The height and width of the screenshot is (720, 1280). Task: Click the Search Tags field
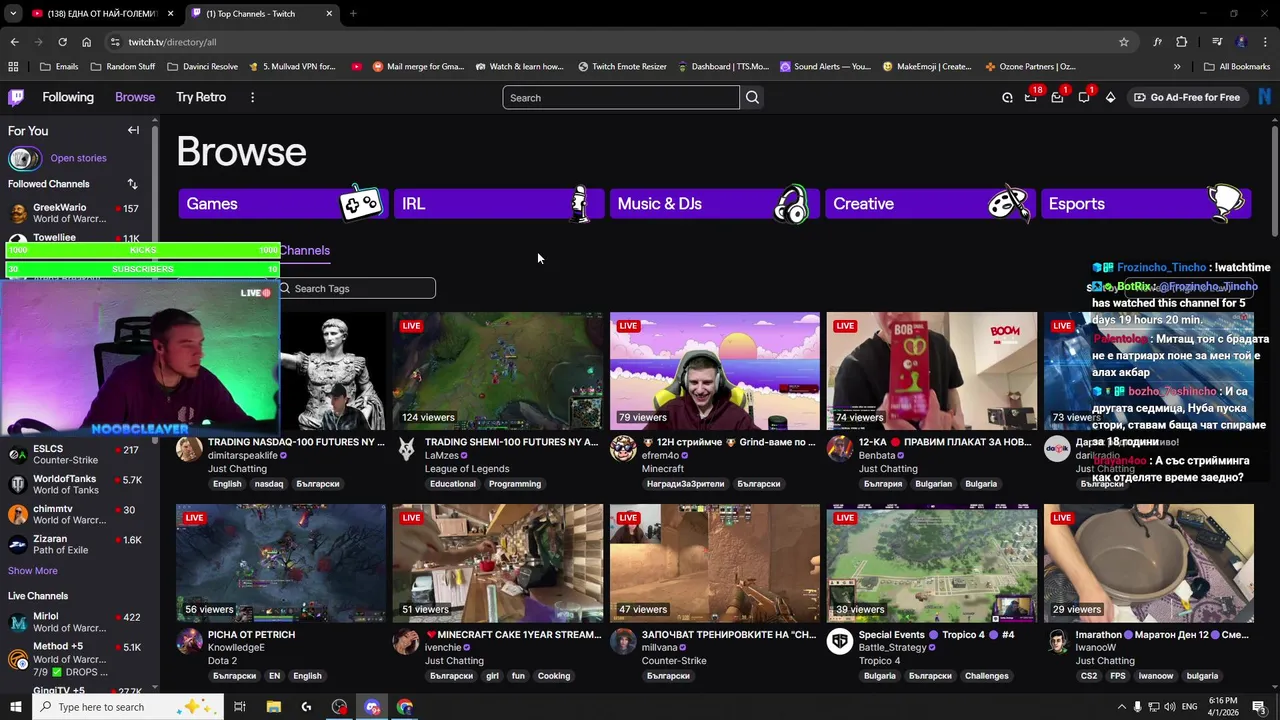(x=355, y=288)
